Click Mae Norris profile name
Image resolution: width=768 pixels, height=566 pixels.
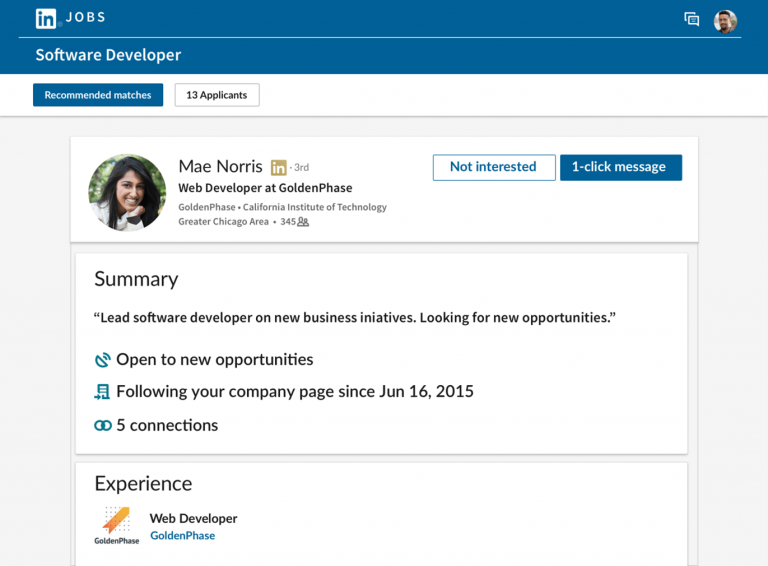click(x=220, y=167)
